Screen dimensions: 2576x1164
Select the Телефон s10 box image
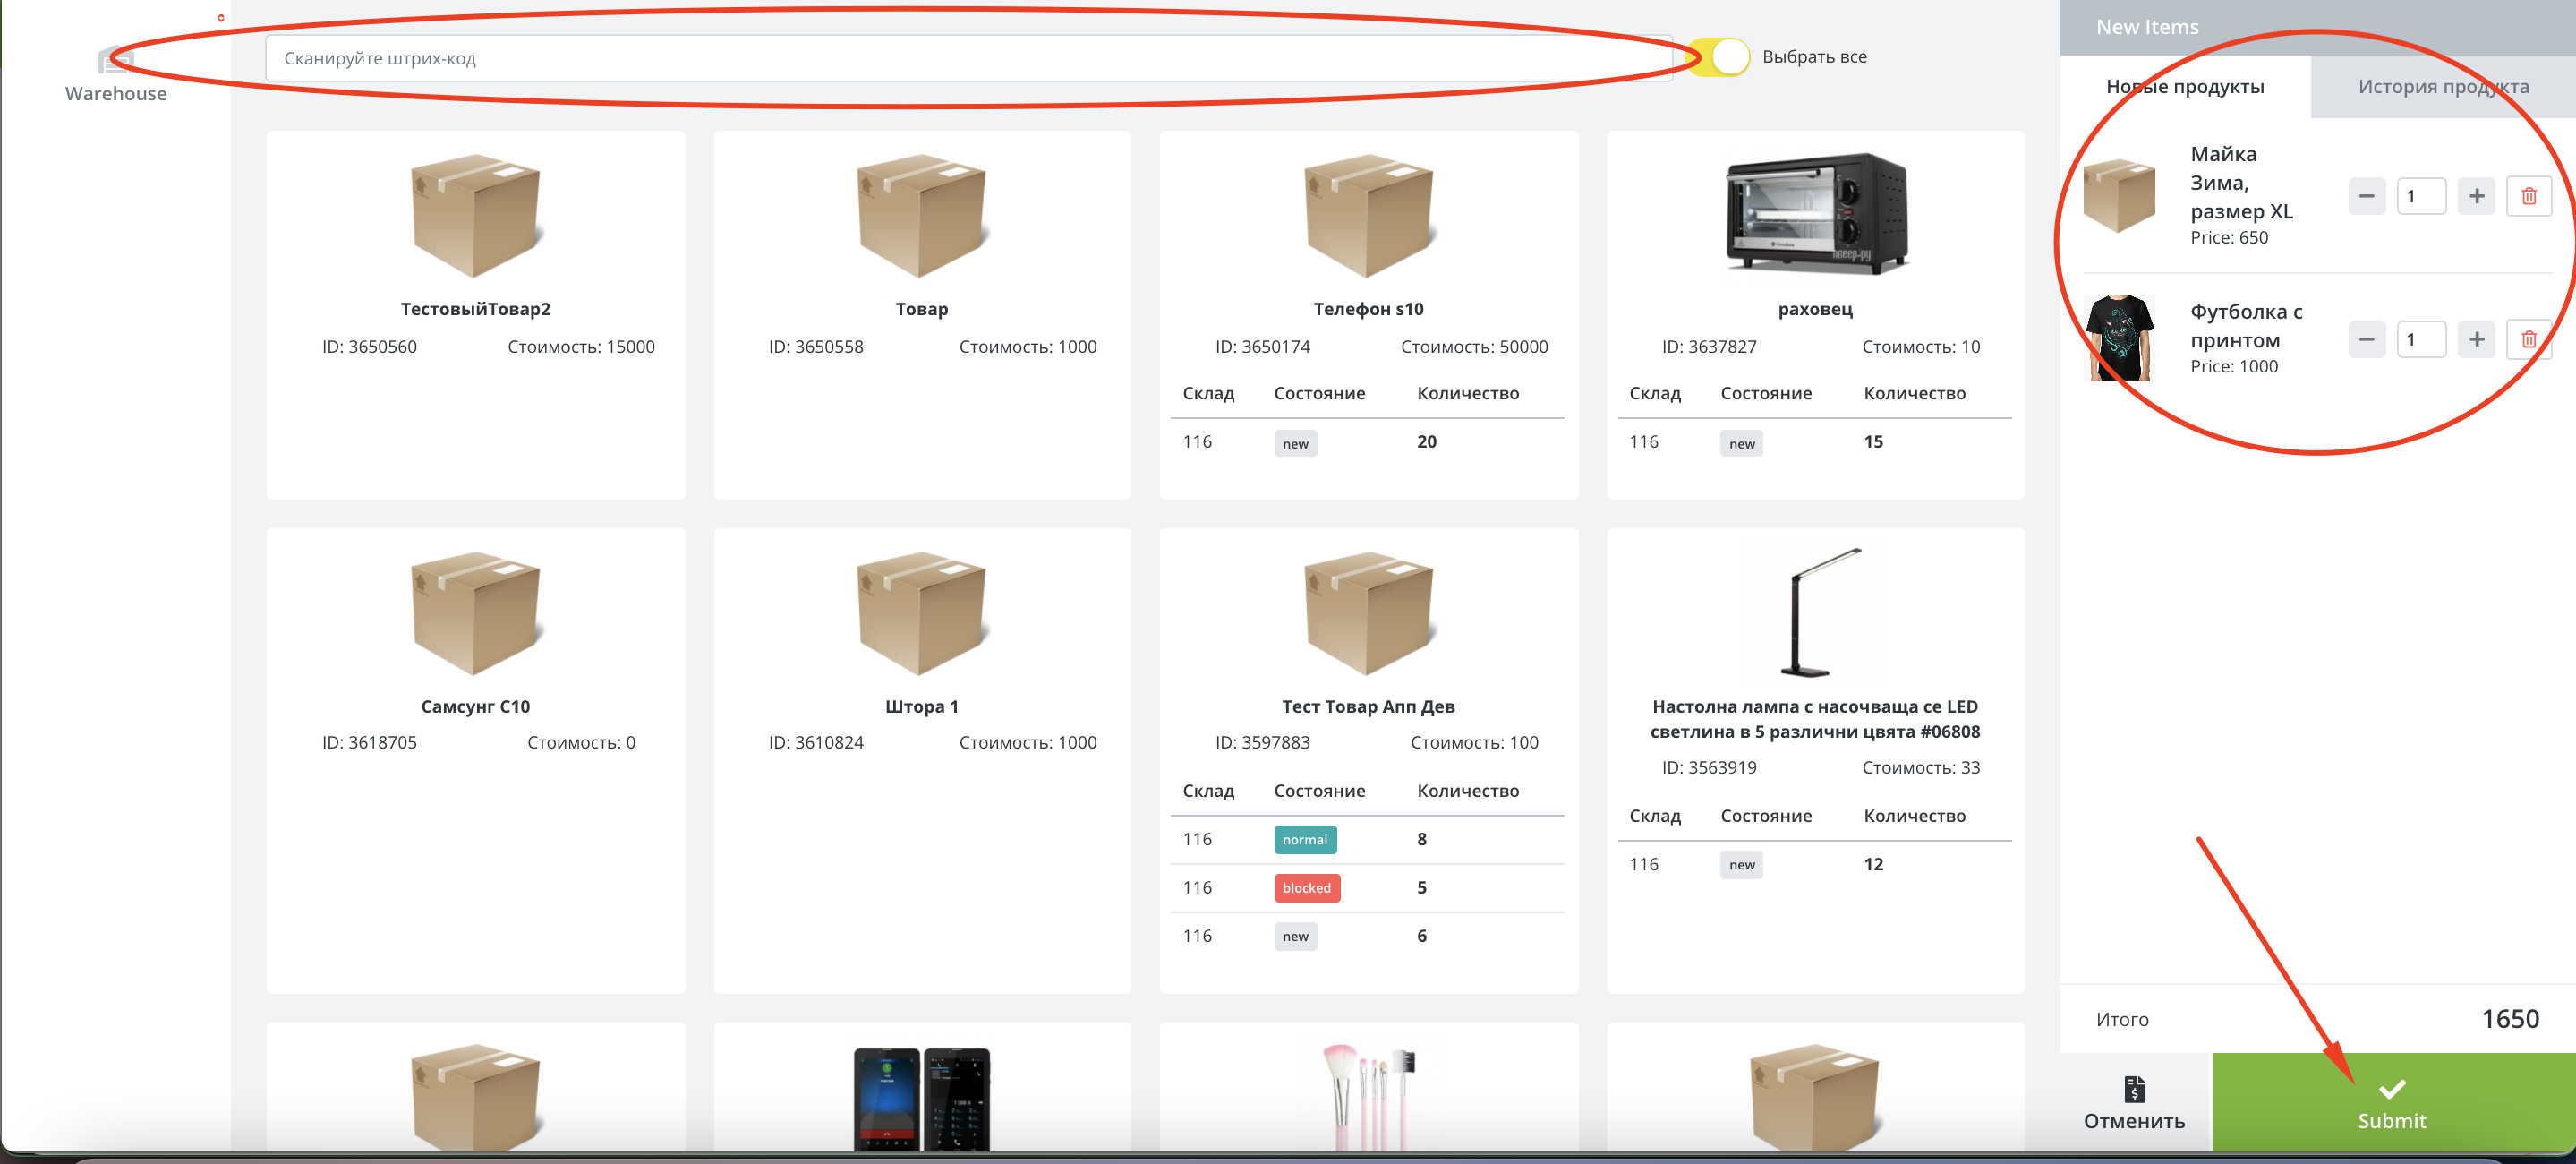click(x=1370, y=215)
